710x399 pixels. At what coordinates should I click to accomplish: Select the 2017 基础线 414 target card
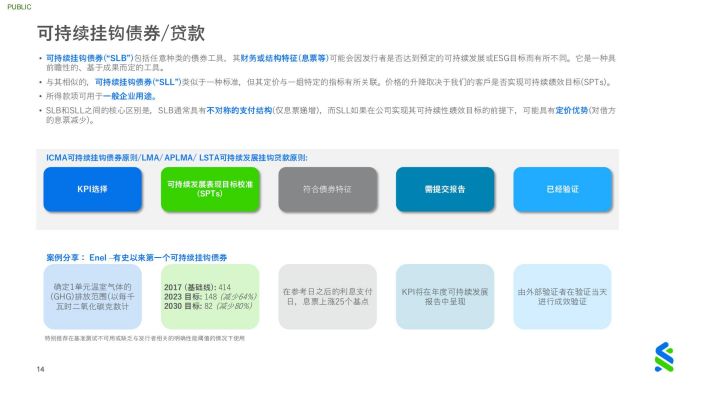pyautogui.click(x=210, y=297)
